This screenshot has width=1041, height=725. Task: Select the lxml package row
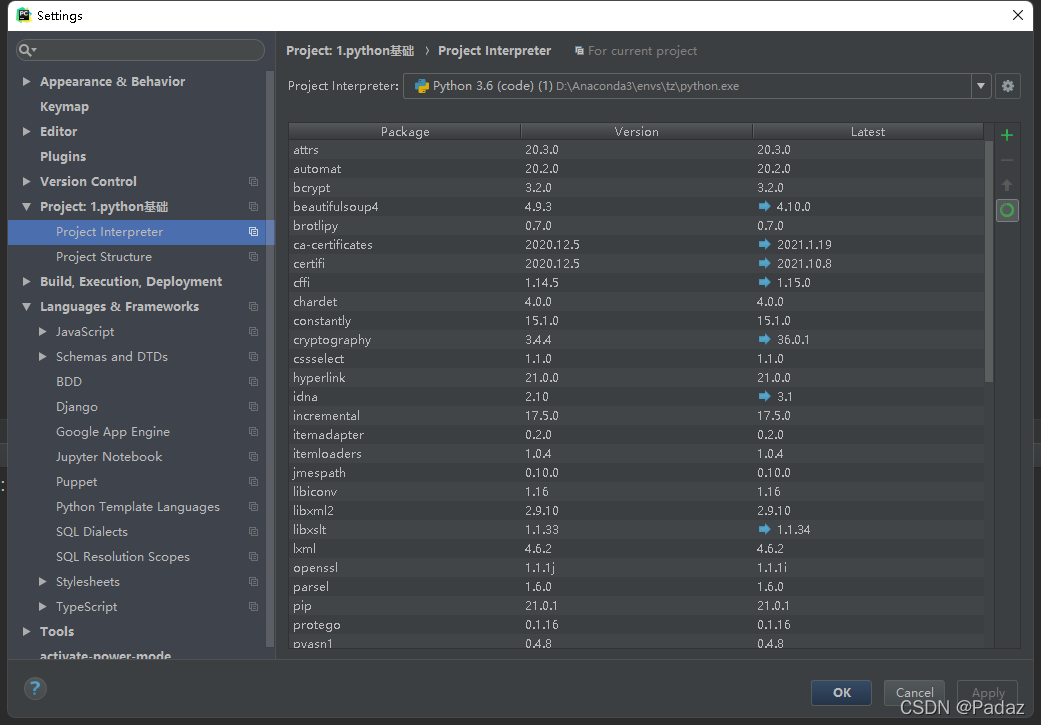(637, 548)
